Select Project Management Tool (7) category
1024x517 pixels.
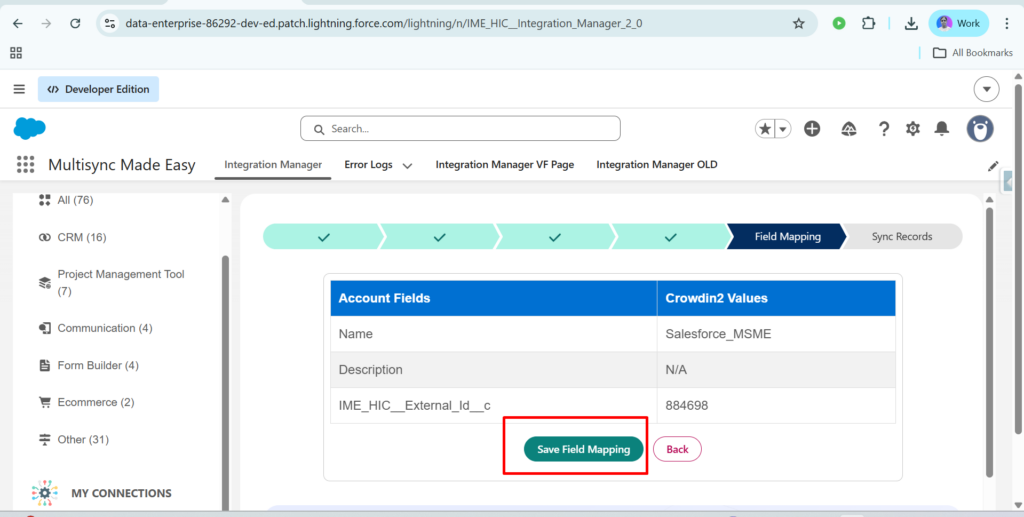click(112, 283)
